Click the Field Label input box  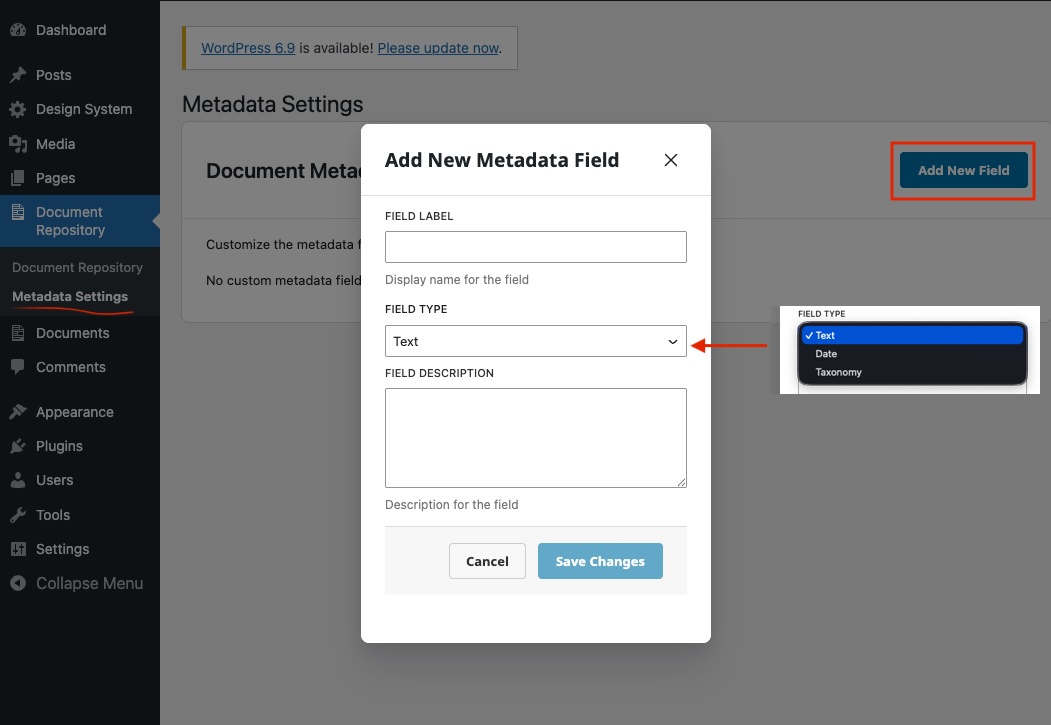535,247
